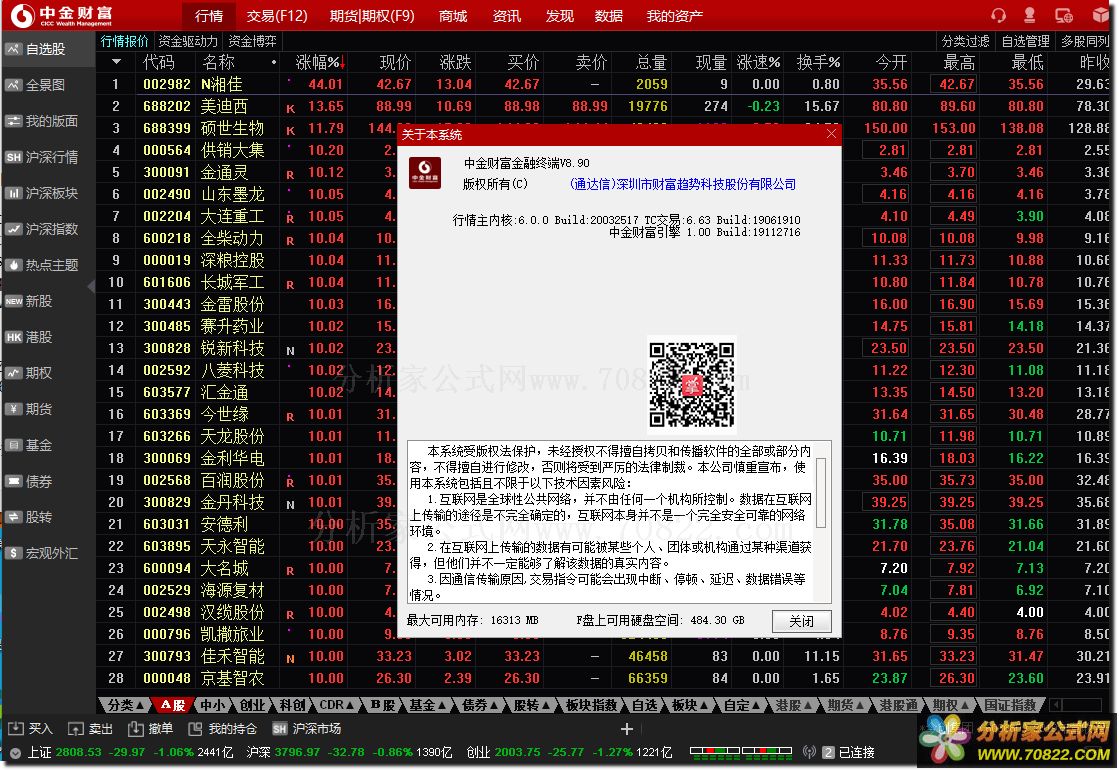Image resolution: width=1119 pixels, height=770 pixels.
Task: Open the column header dropdown triangle
Action: (116, 62)
